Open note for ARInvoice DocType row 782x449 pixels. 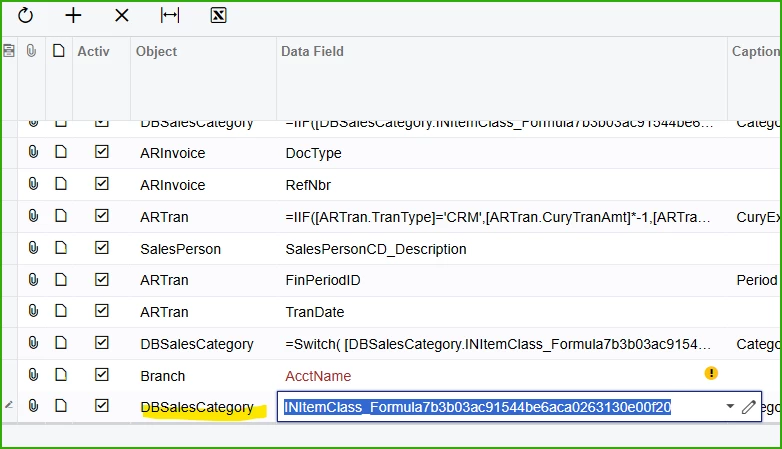(x=61, y=152)
